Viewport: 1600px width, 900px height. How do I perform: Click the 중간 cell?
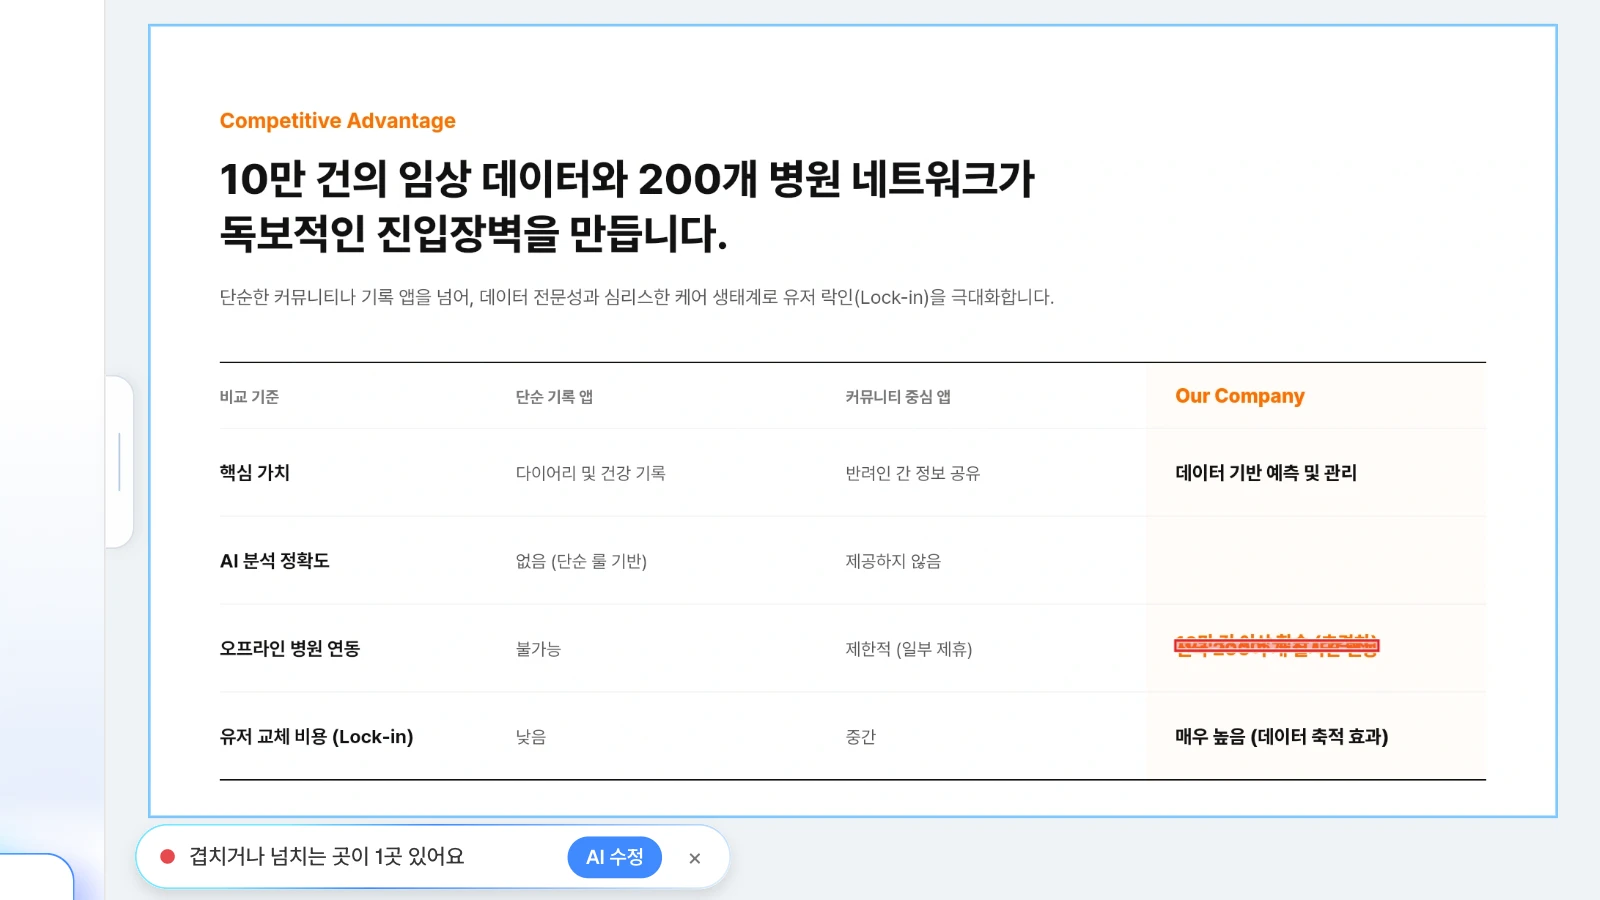pos(861,737)
